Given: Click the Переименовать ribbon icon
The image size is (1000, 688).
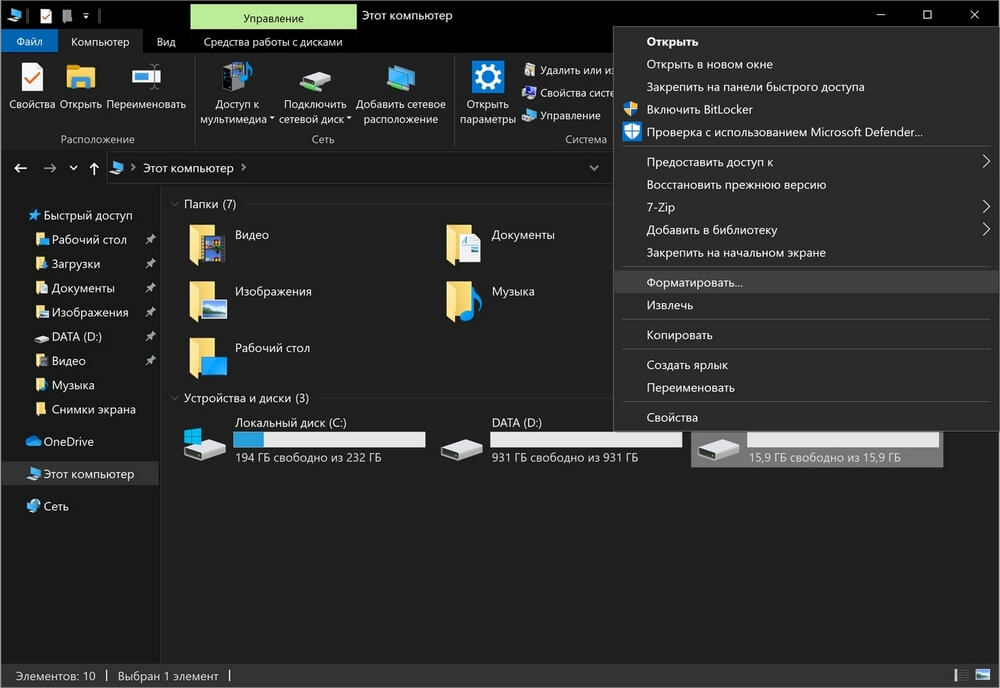Looking at the screenshot, I should (x=146, y=80).
